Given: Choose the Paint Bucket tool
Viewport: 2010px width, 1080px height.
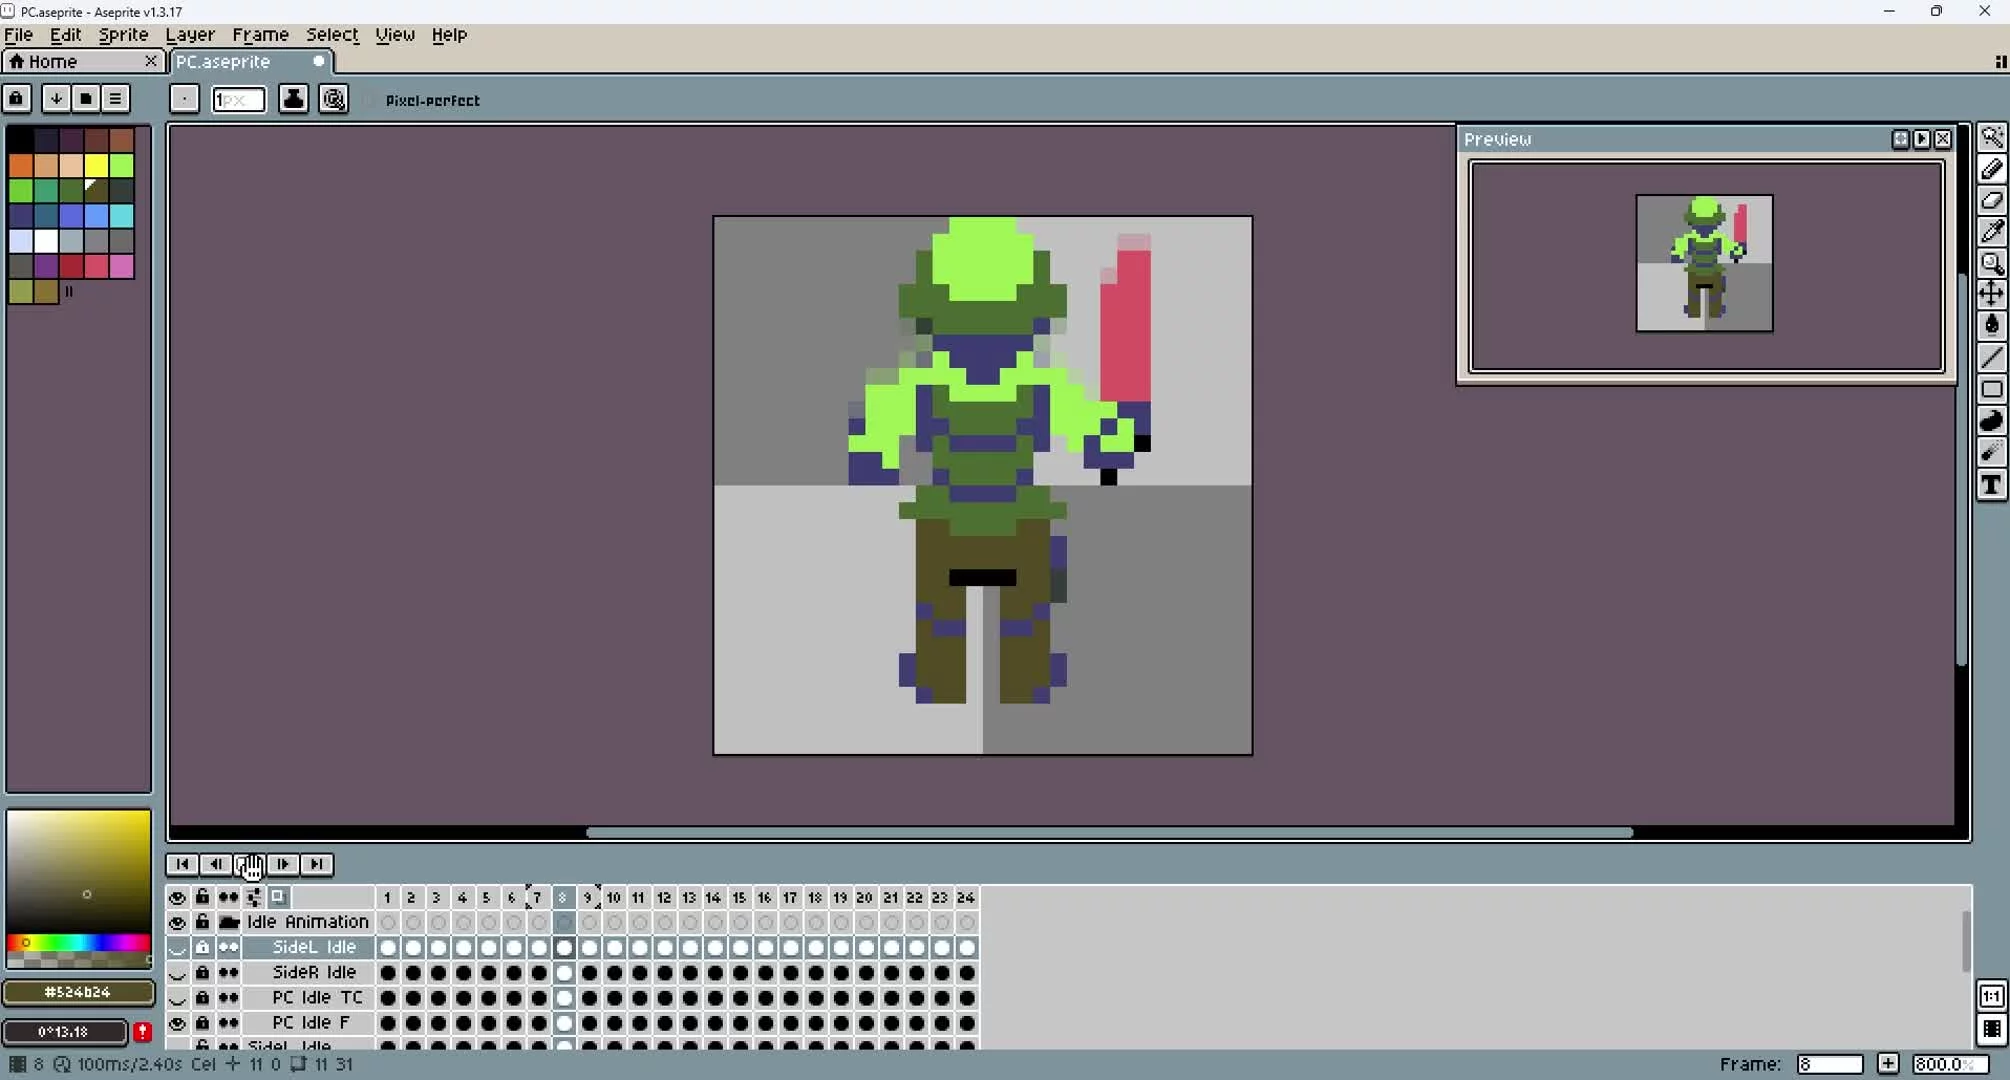Looking at the screenshot, I should 1991,325.
